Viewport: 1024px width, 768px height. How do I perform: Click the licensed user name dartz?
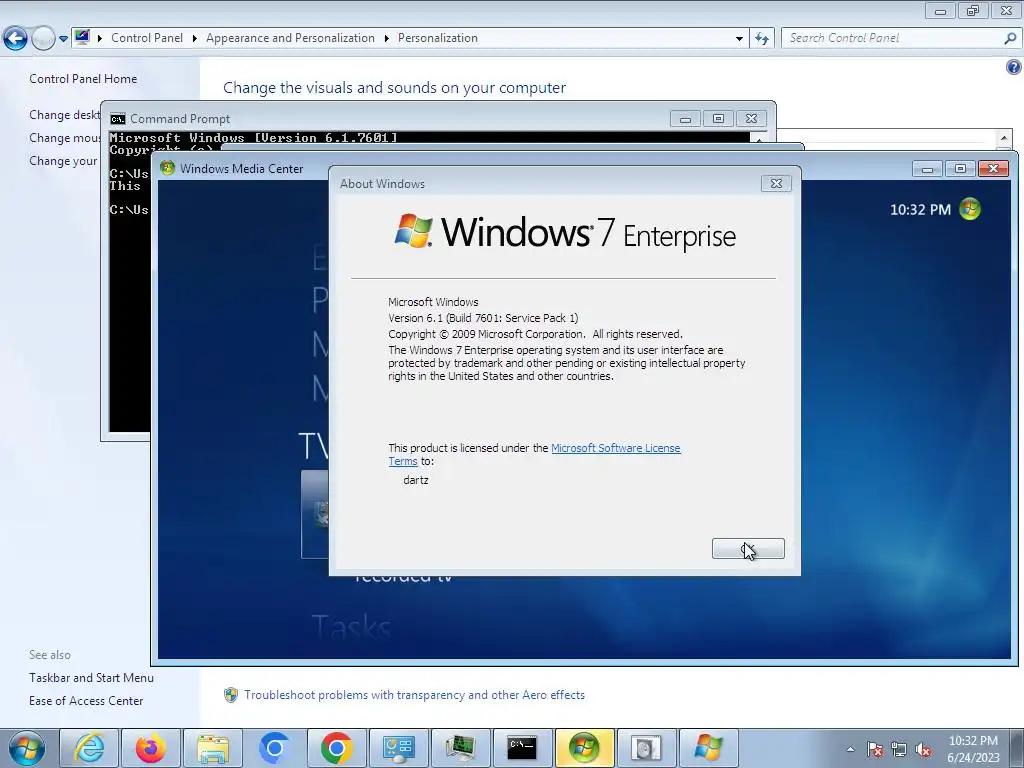pyautogui.click(x=415, y=480)
